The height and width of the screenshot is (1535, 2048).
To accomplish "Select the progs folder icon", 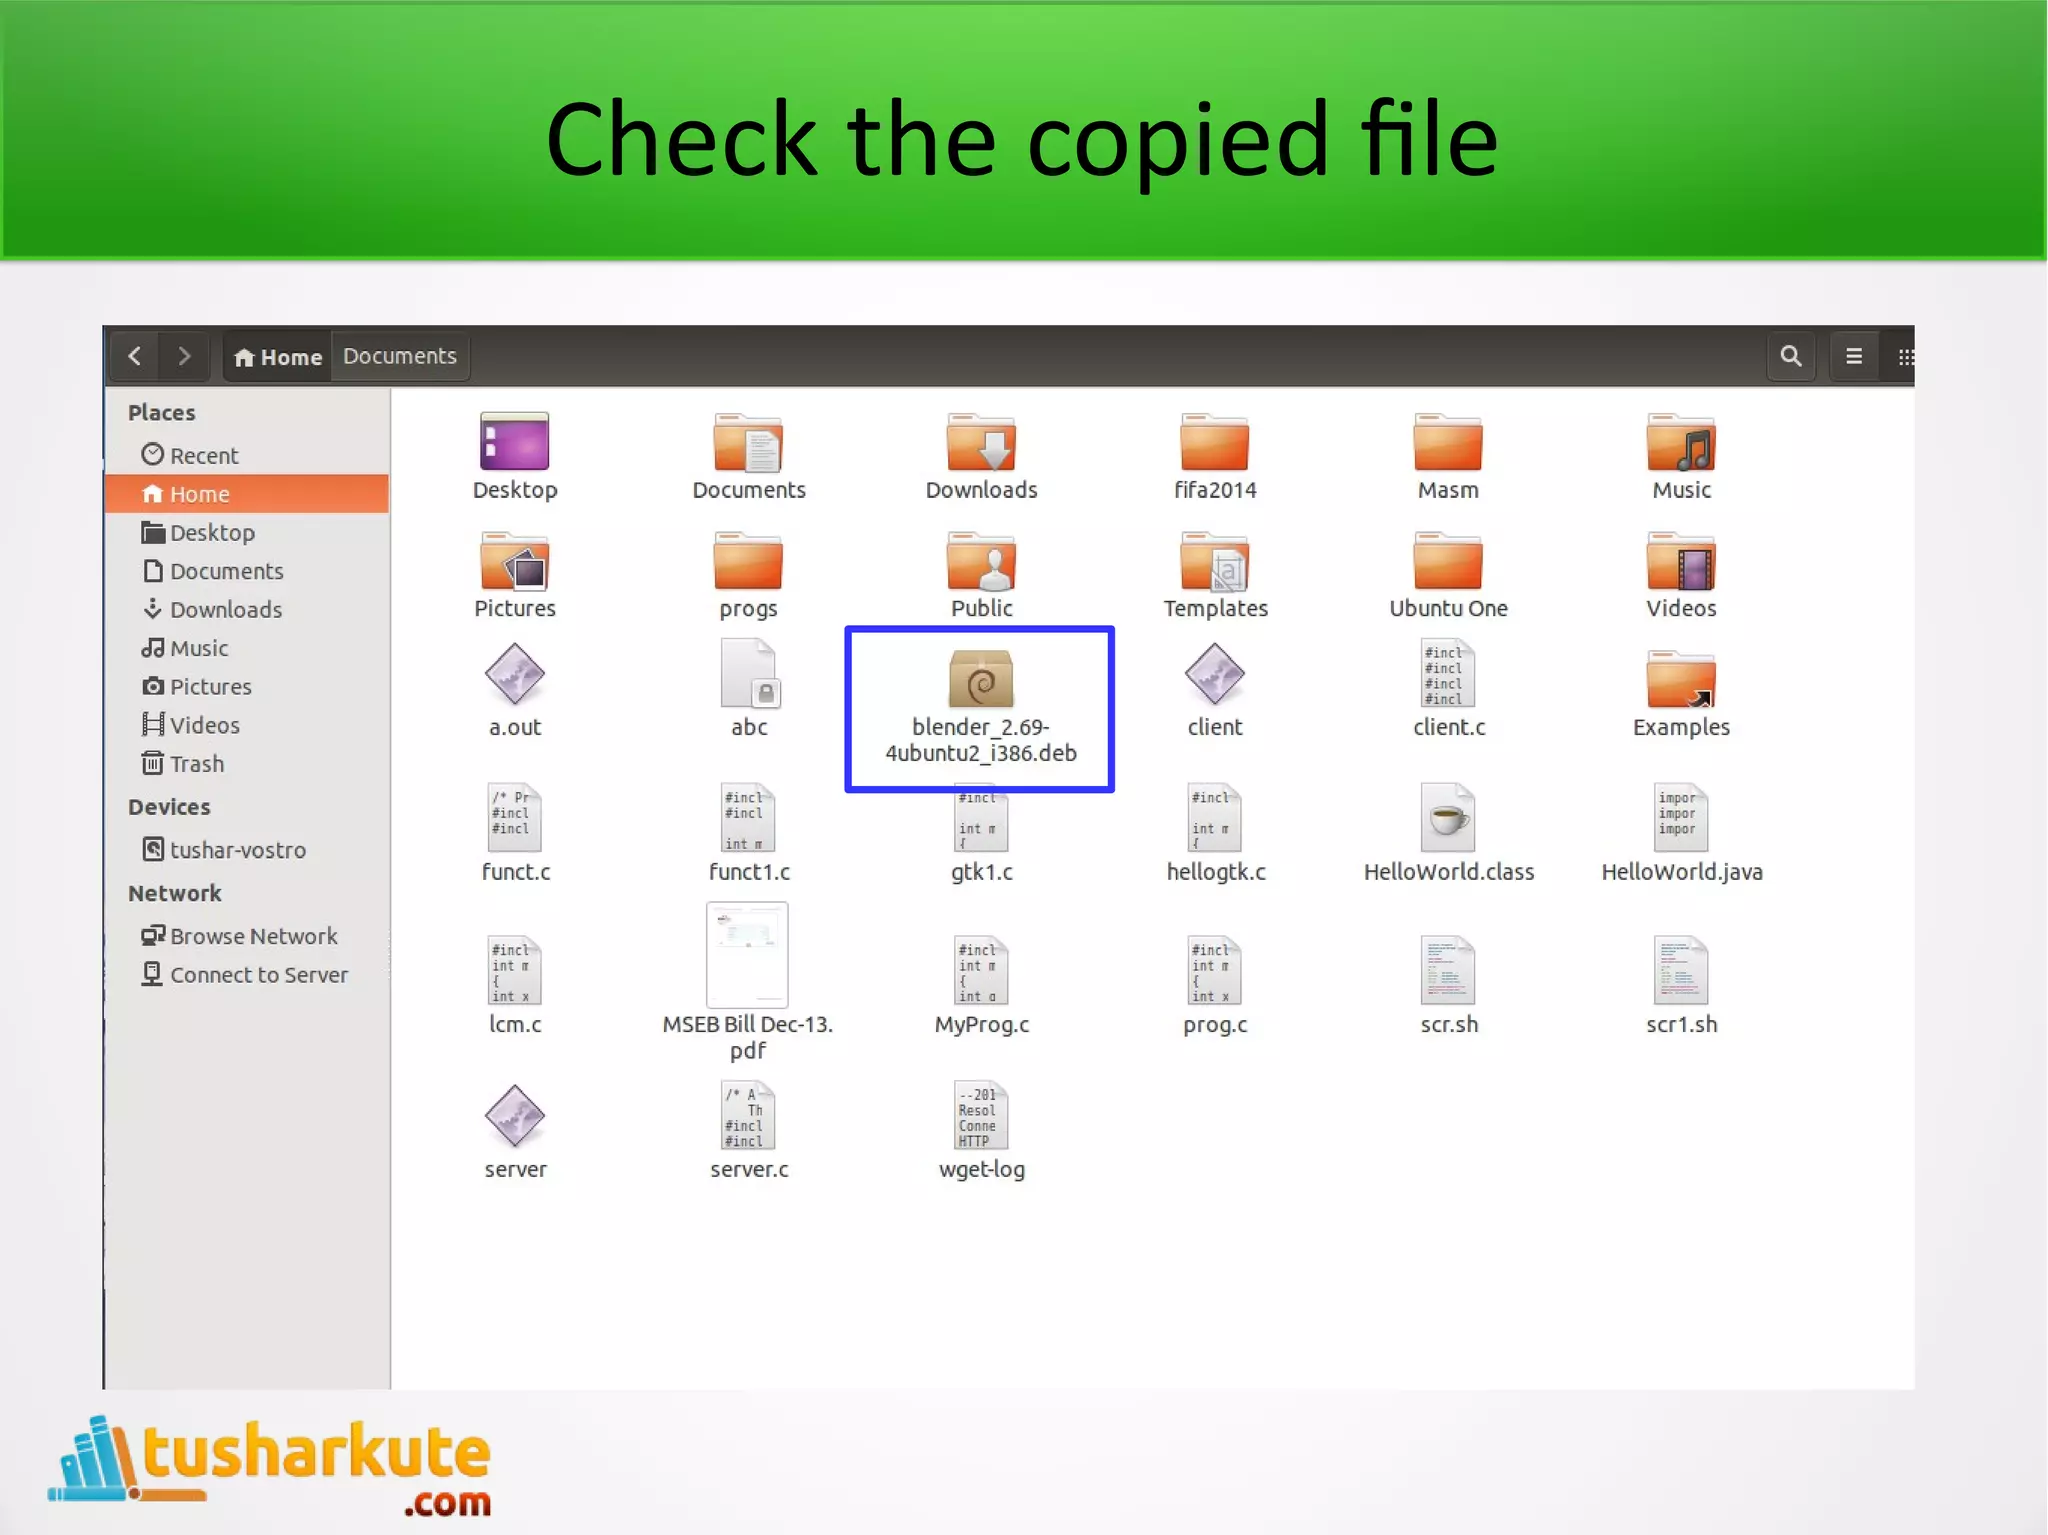I will 748,574.
